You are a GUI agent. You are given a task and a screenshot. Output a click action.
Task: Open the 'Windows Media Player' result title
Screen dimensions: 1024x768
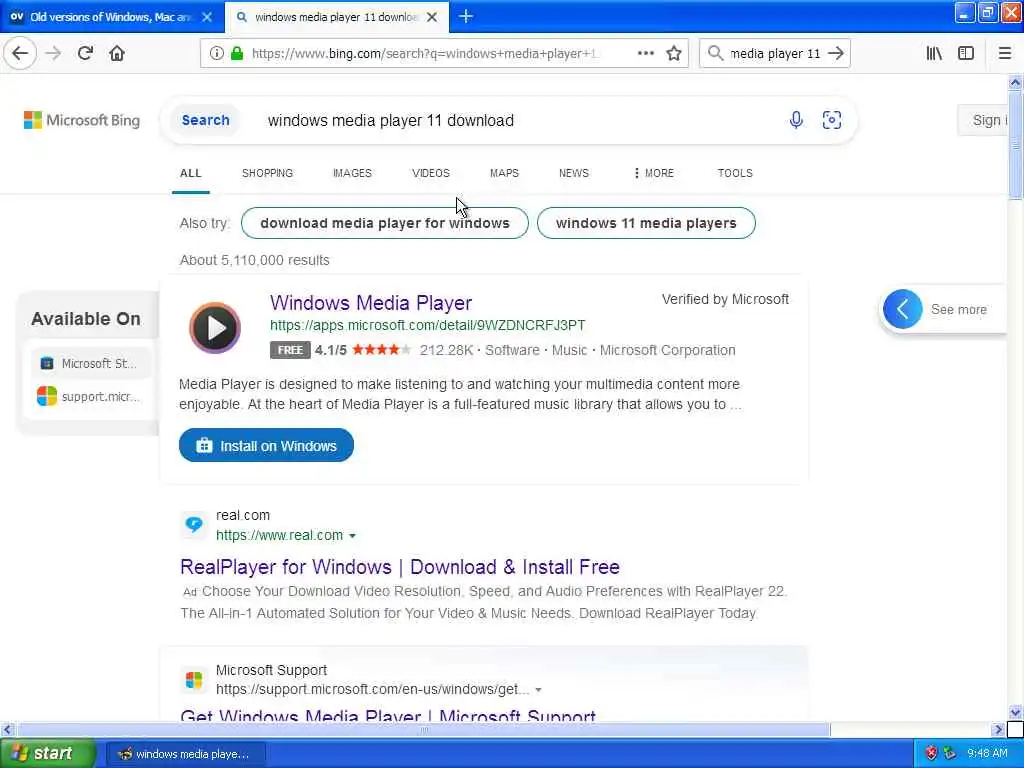[x=371, y=303]
